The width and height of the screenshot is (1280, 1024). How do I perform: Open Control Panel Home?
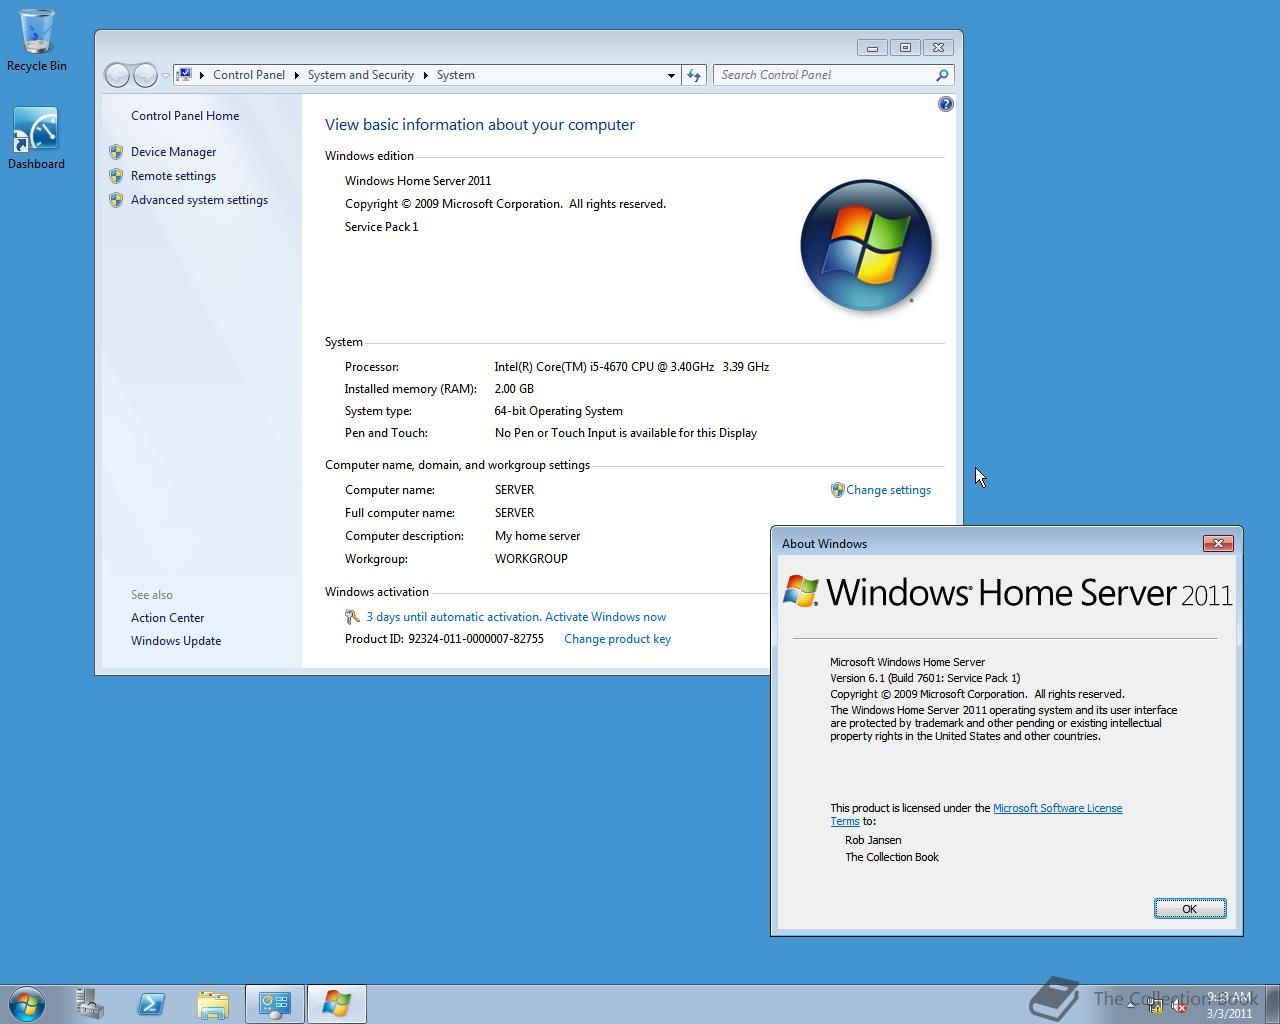pyautogui.click(x=185, y=116)
